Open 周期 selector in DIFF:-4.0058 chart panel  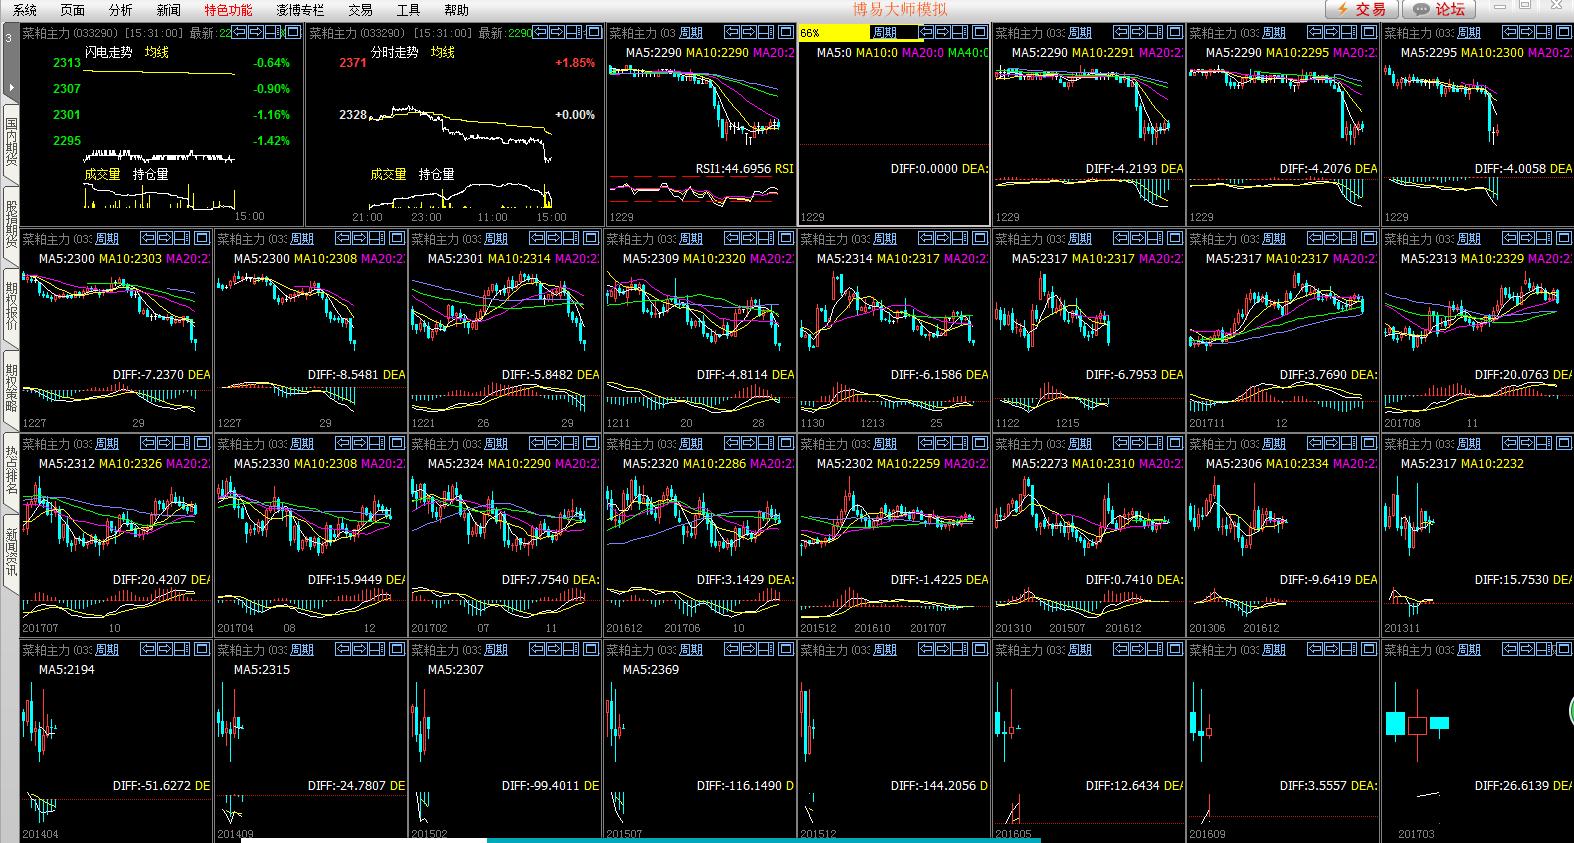tap(1468, 33)
